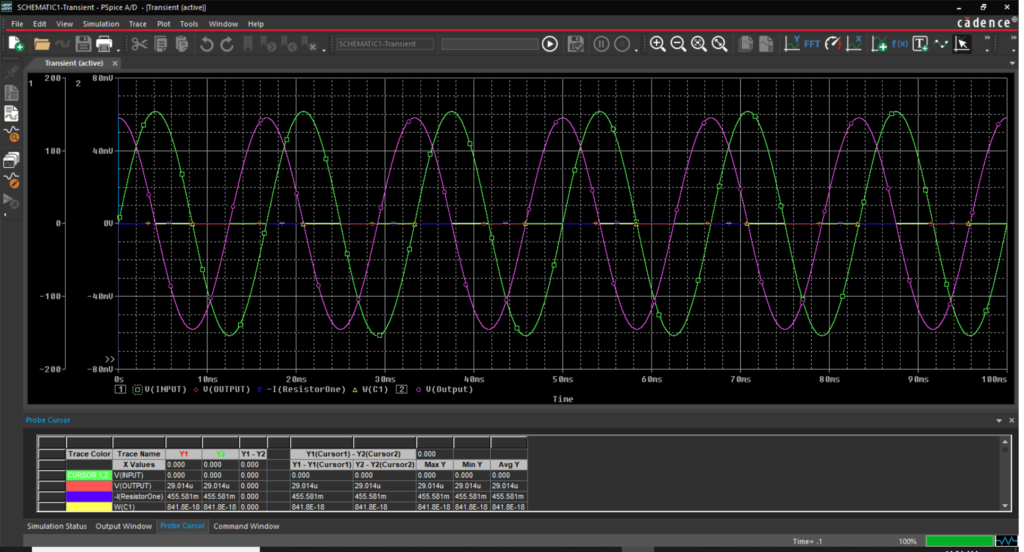This screenshot has width=1024, height=552.
Task: Open evaluate measurement f(x) tool
Action: (900, 44)
